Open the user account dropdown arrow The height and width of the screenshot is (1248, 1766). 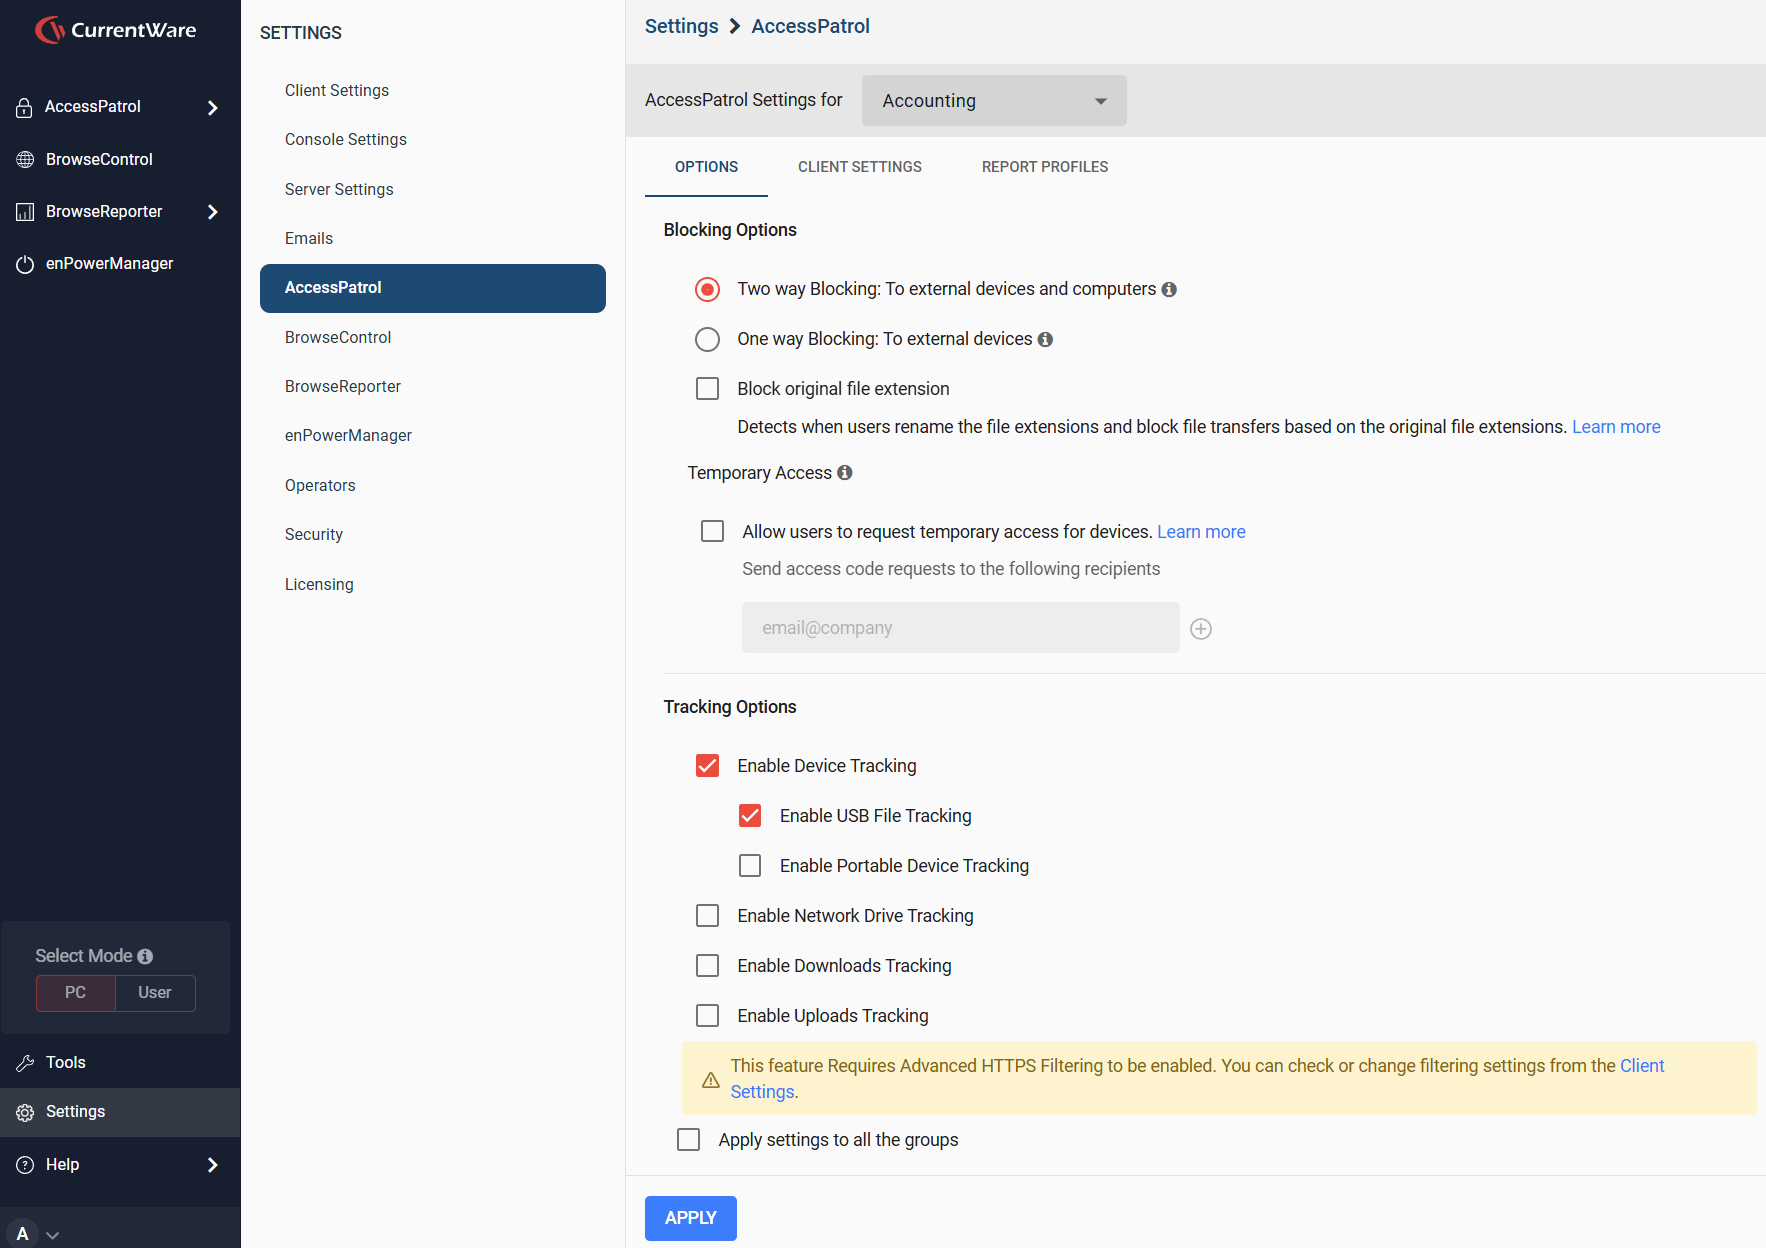(x=53, y=1236)
